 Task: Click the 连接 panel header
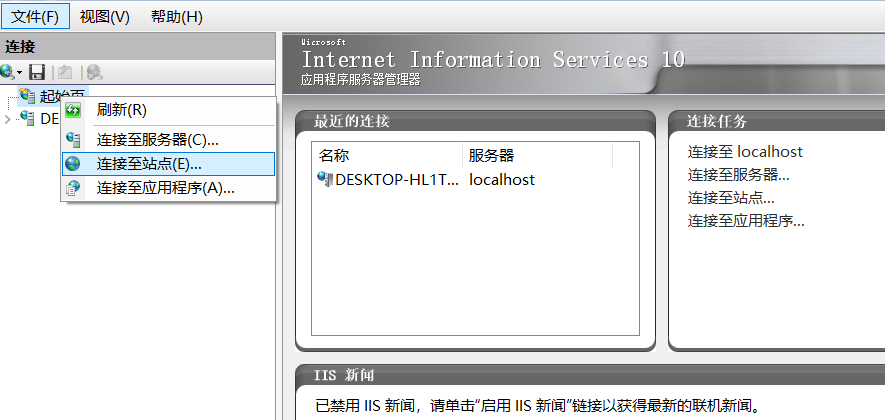coord(138,47)
